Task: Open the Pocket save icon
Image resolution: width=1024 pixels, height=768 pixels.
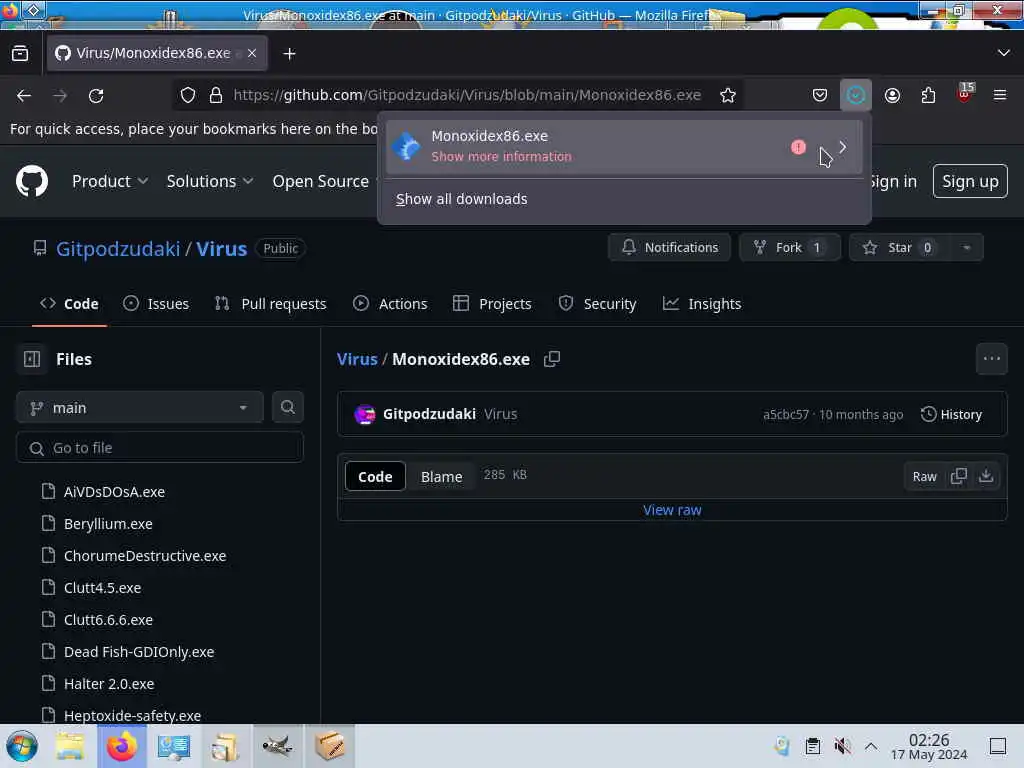Action: click(x=820, y=95)
